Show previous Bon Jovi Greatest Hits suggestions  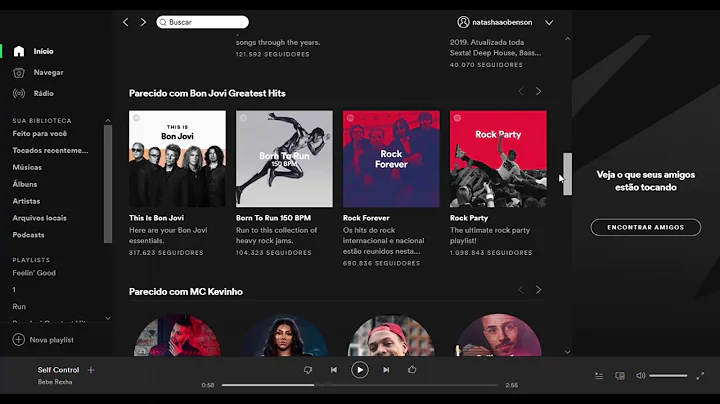[x=521, y=91]
